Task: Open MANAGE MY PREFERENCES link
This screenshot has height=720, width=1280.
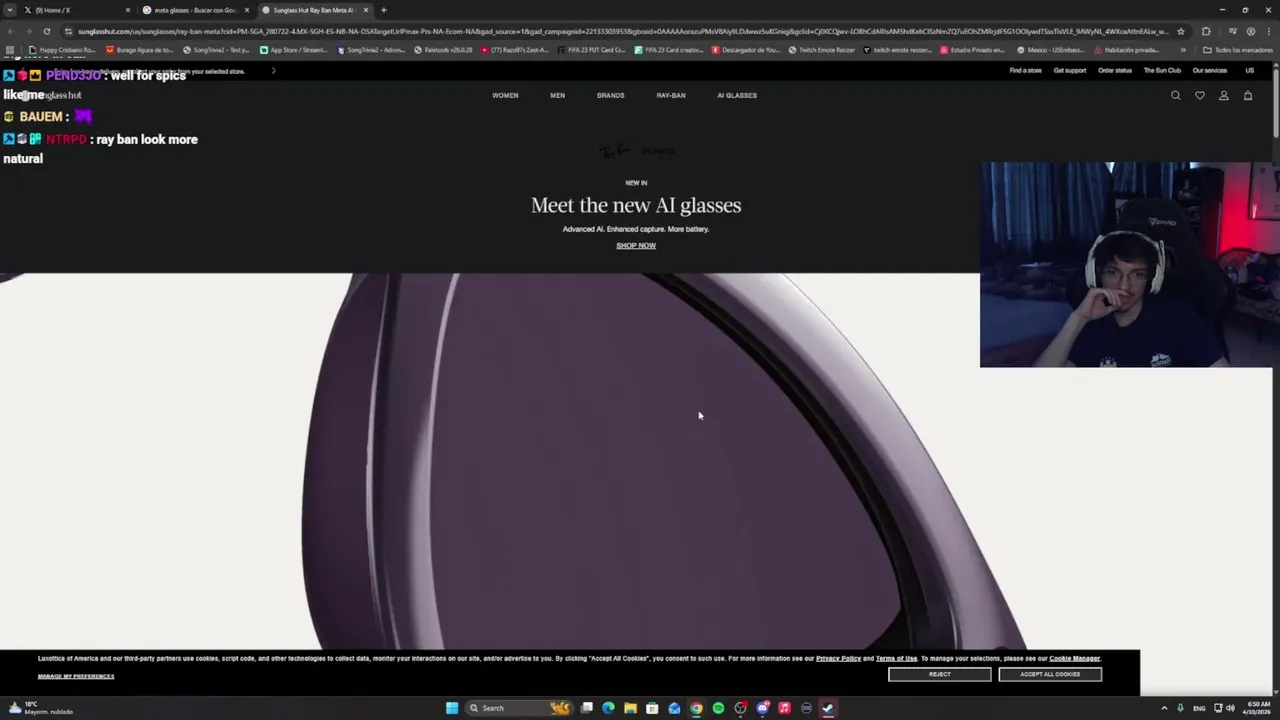Action: pyautogui.click(x=76, y=676)
